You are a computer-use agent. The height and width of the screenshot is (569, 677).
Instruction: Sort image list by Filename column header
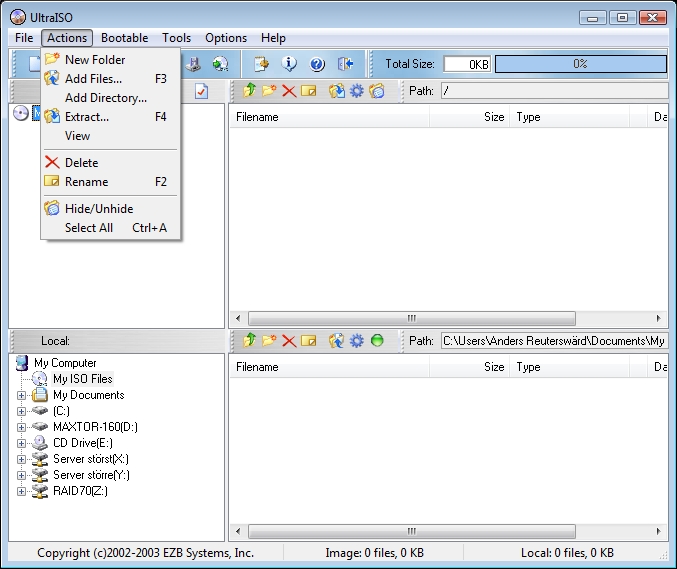(330, 117)
